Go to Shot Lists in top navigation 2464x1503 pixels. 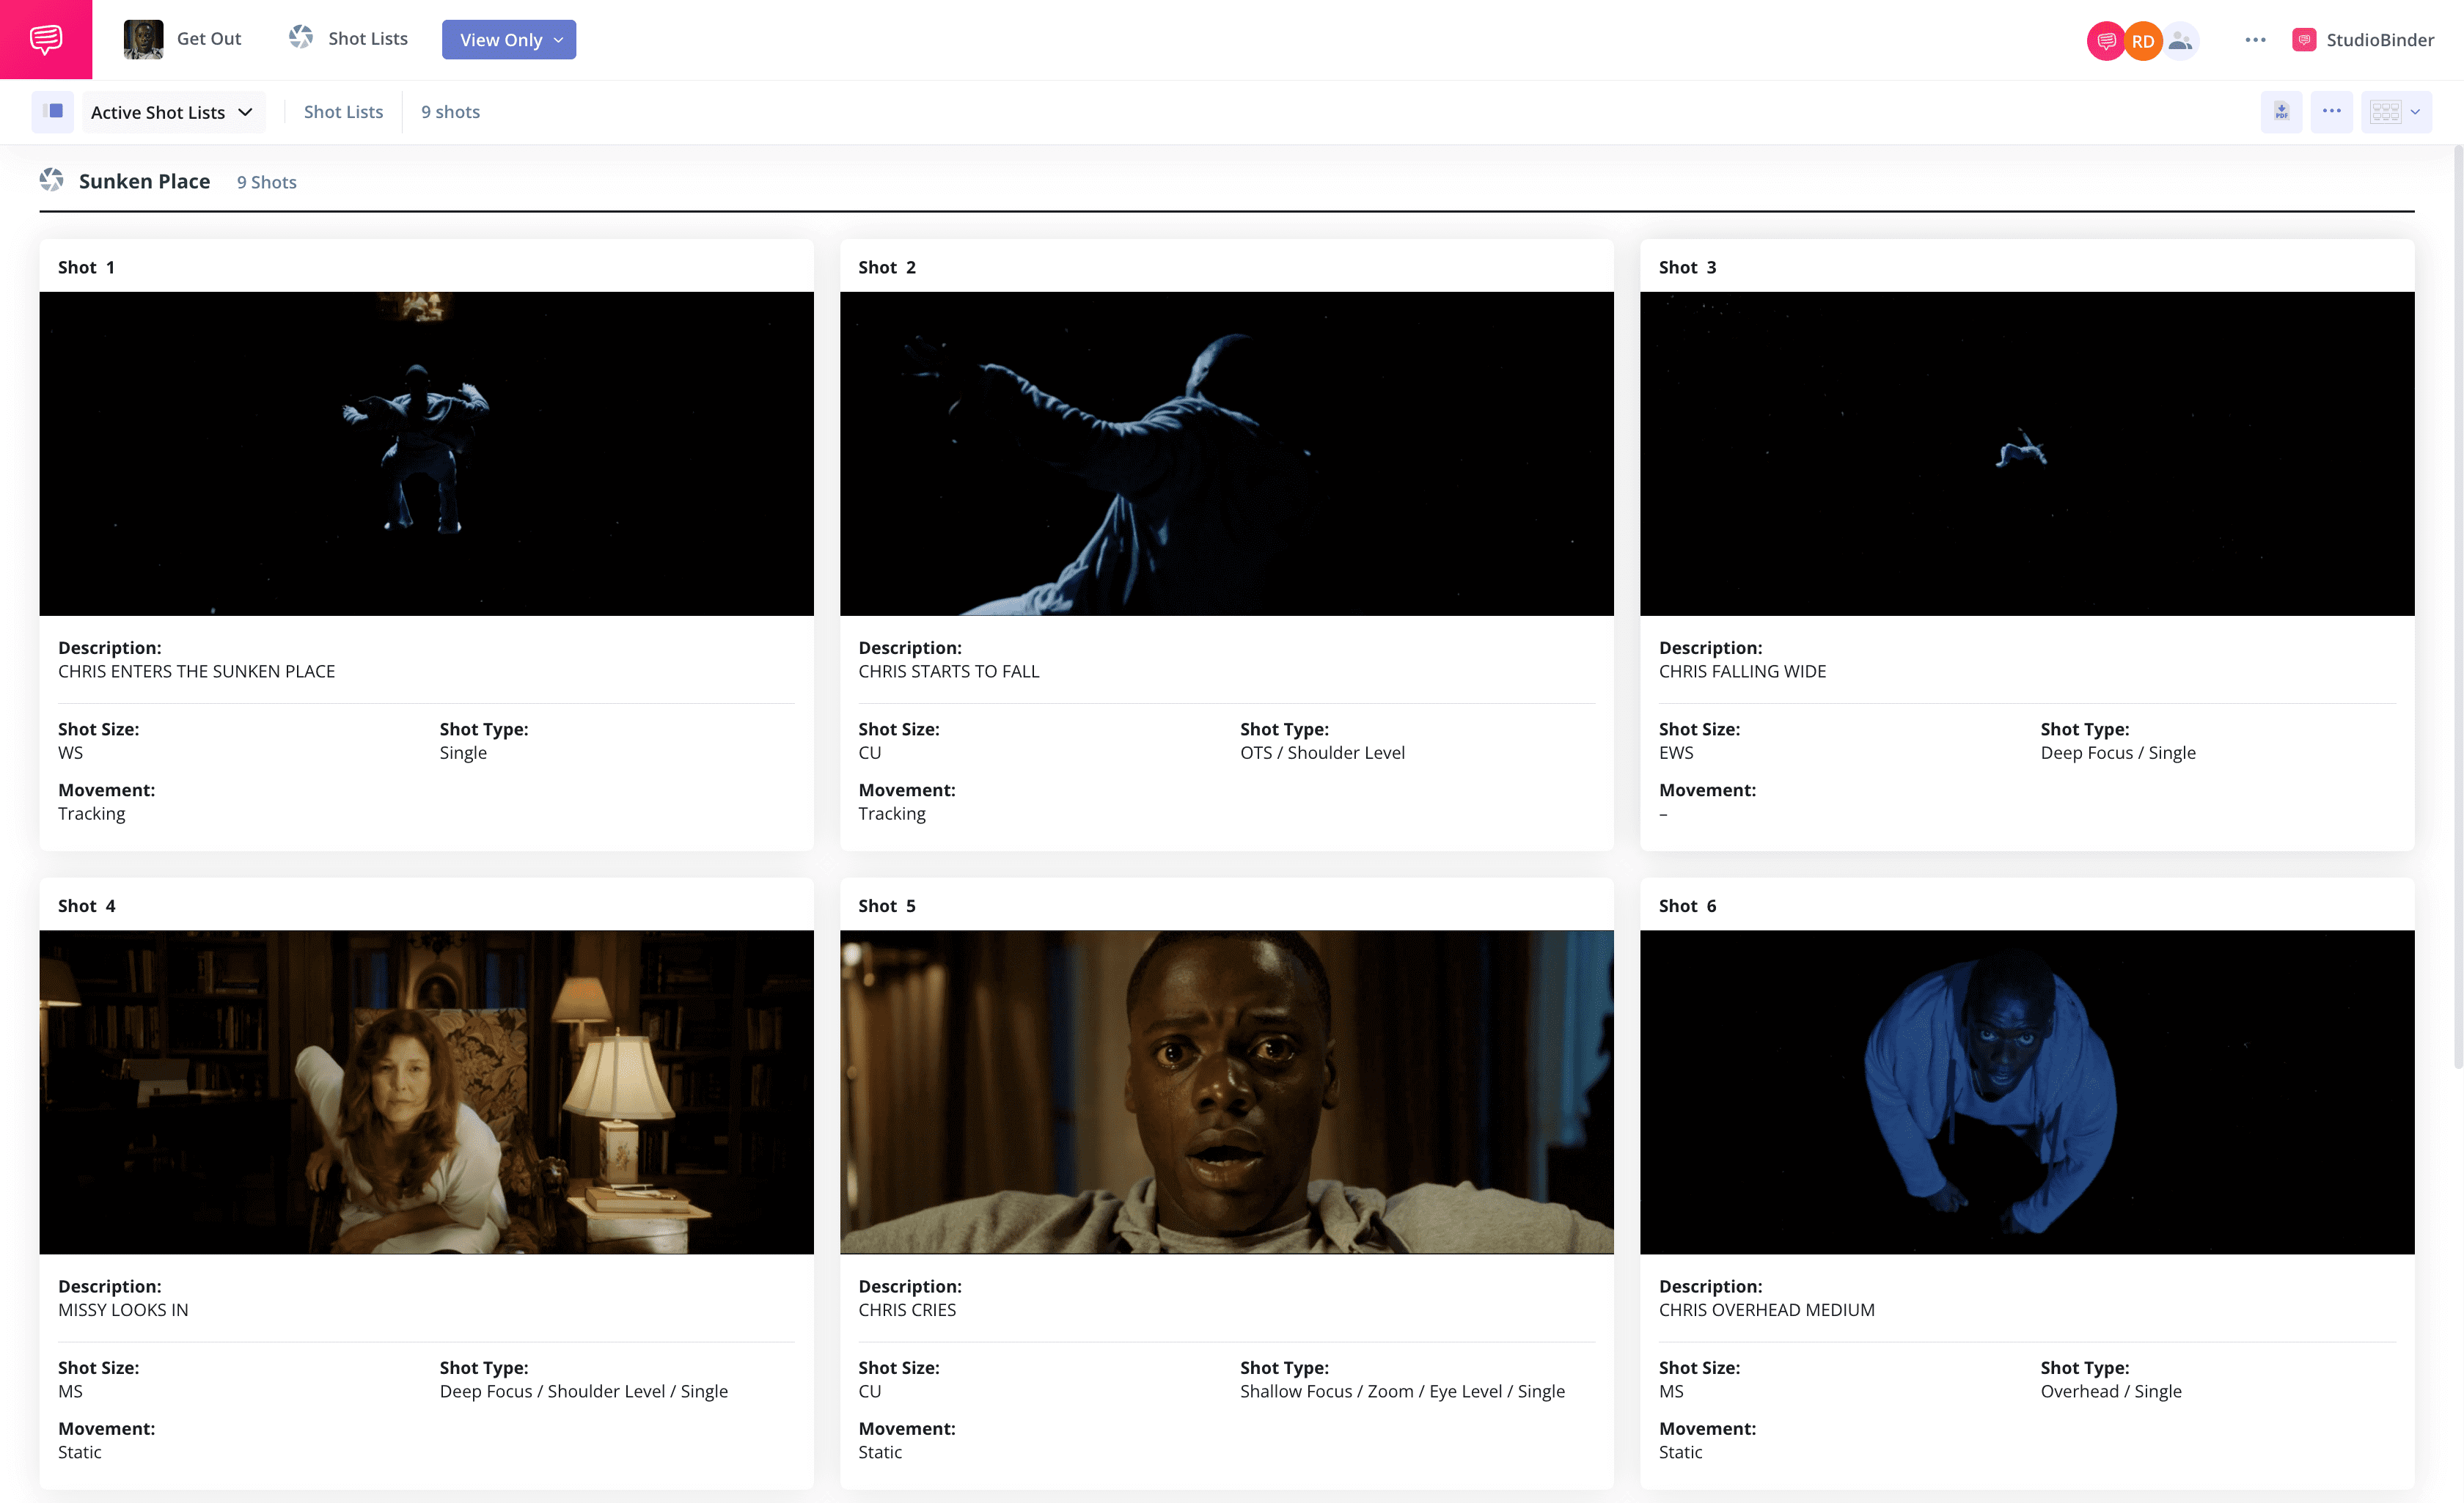pos(368,39)
